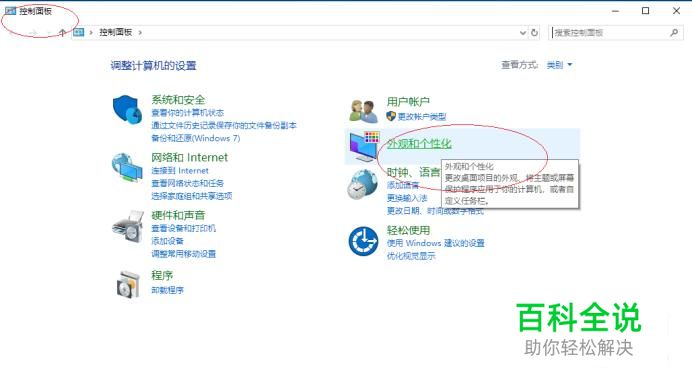The height and width of the screenshot is (392, 692).
Task: Open 卸载程序 link
Action: pyautogui.click(x=167, y=290)
